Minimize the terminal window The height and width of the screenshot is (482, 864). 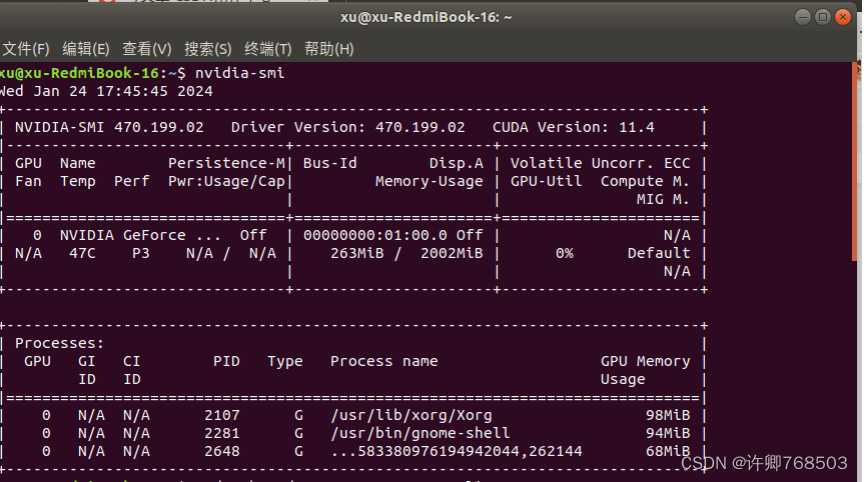803,17
